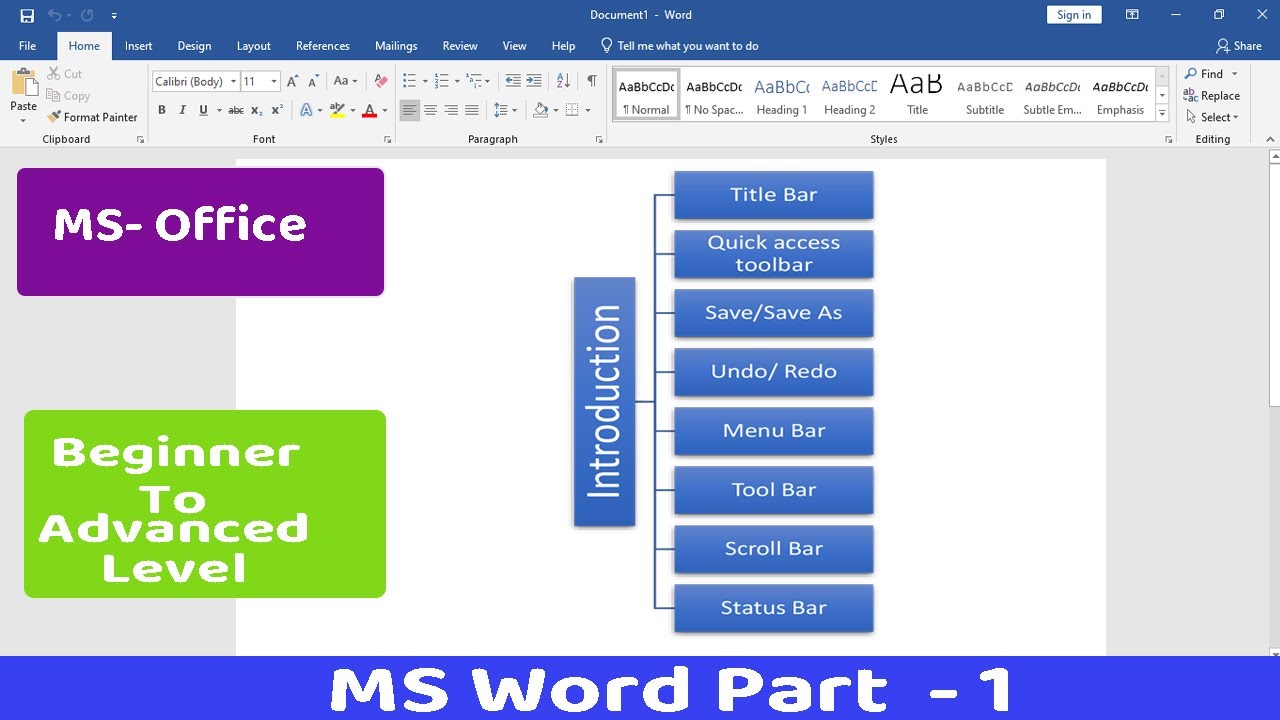The image size is (1280, 720).
Task: Apply the Heading 1 style
Action: click(781, 96)
